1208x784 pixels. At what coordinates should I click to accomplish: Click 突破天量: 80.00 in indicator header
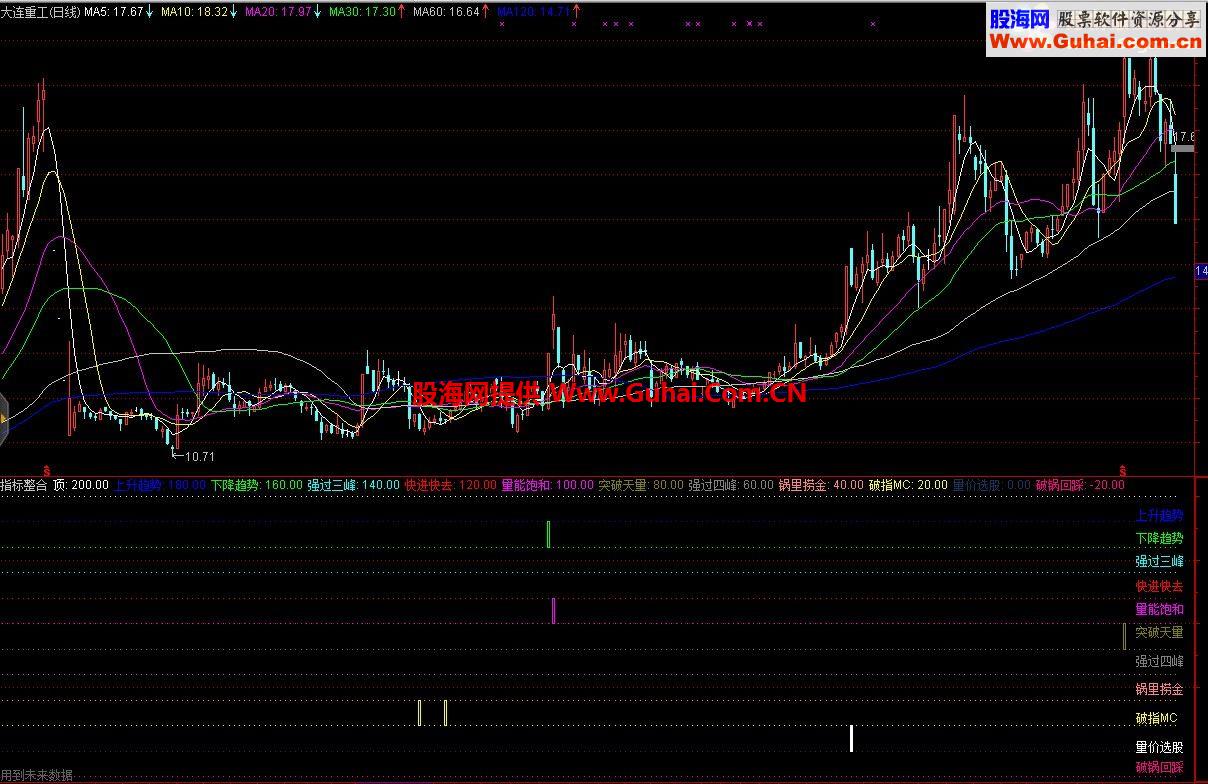(x=641, y=485)
